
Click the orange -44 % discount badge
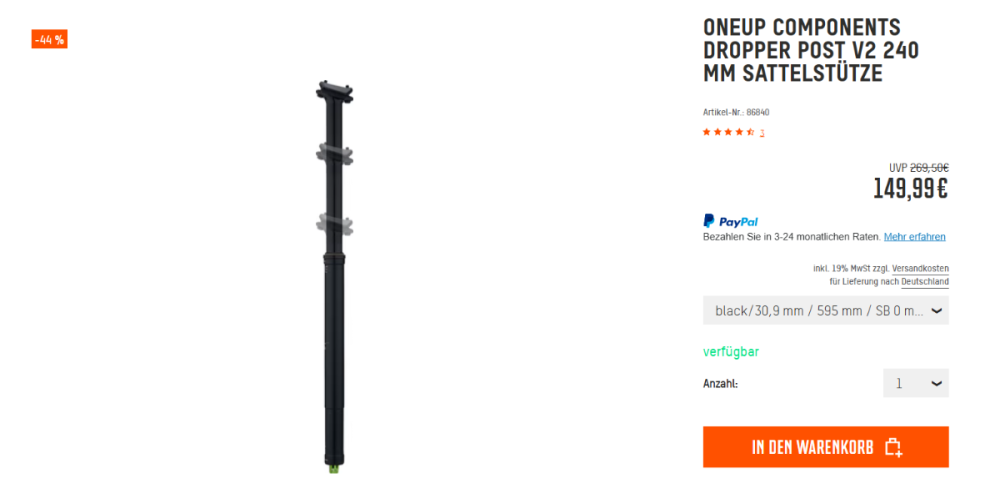[49, 40]
